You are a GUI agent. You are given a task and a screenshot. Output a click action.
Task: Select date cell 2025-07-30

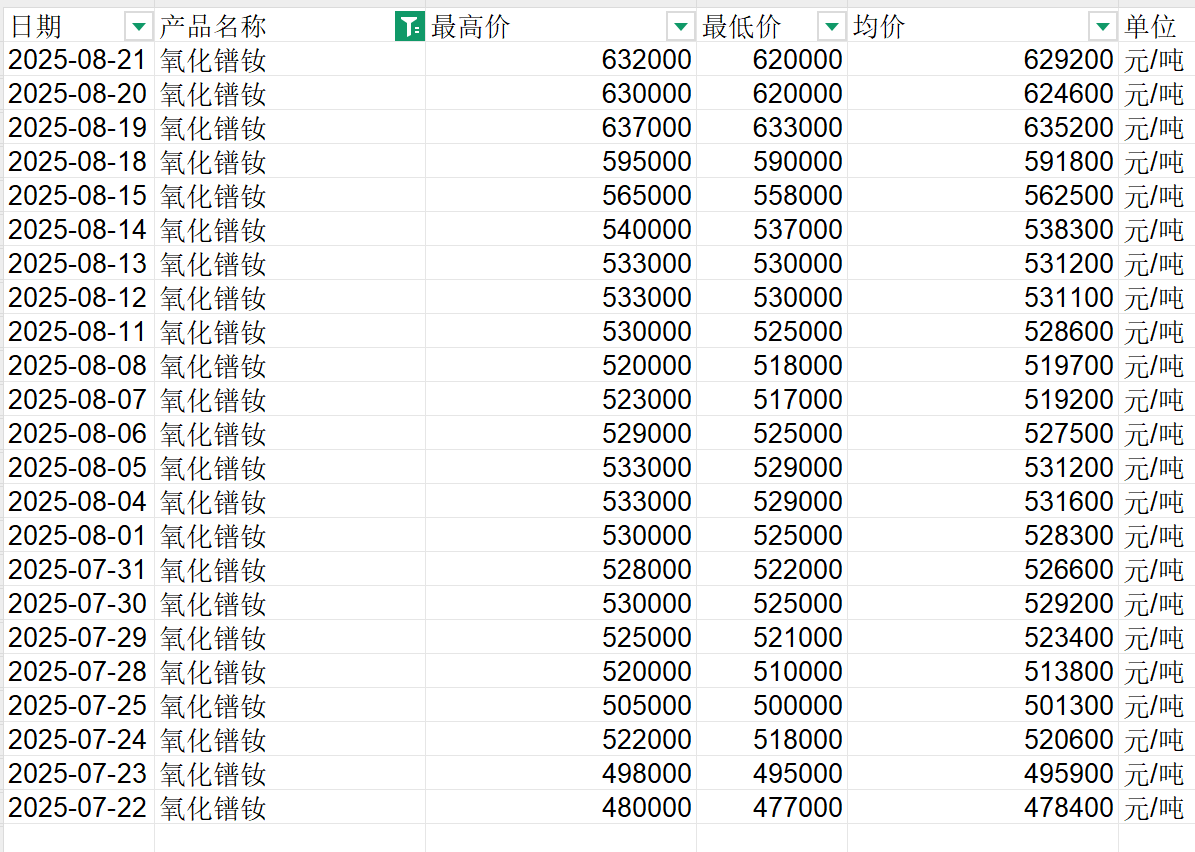[x=78, y=603]
